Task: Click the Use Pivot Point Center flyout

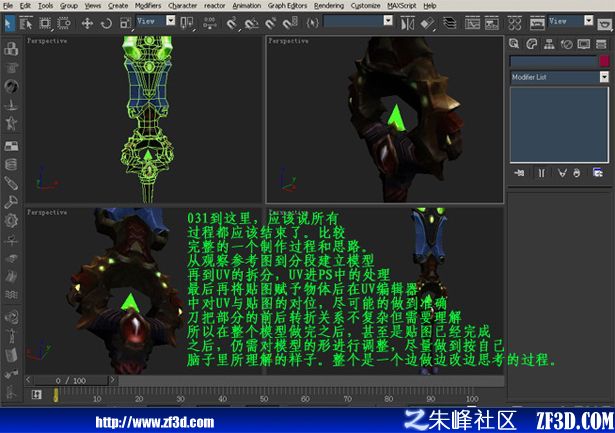Action: [x=187, y=24]
